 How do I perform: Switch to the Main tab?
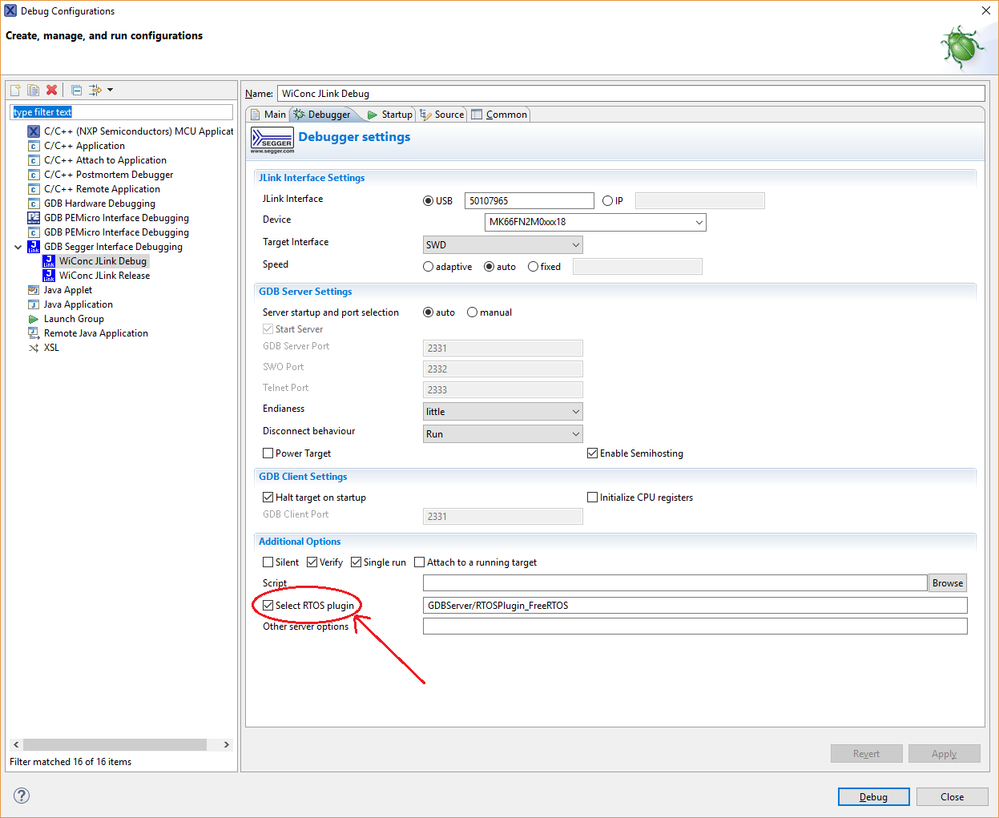pos(268,115)
